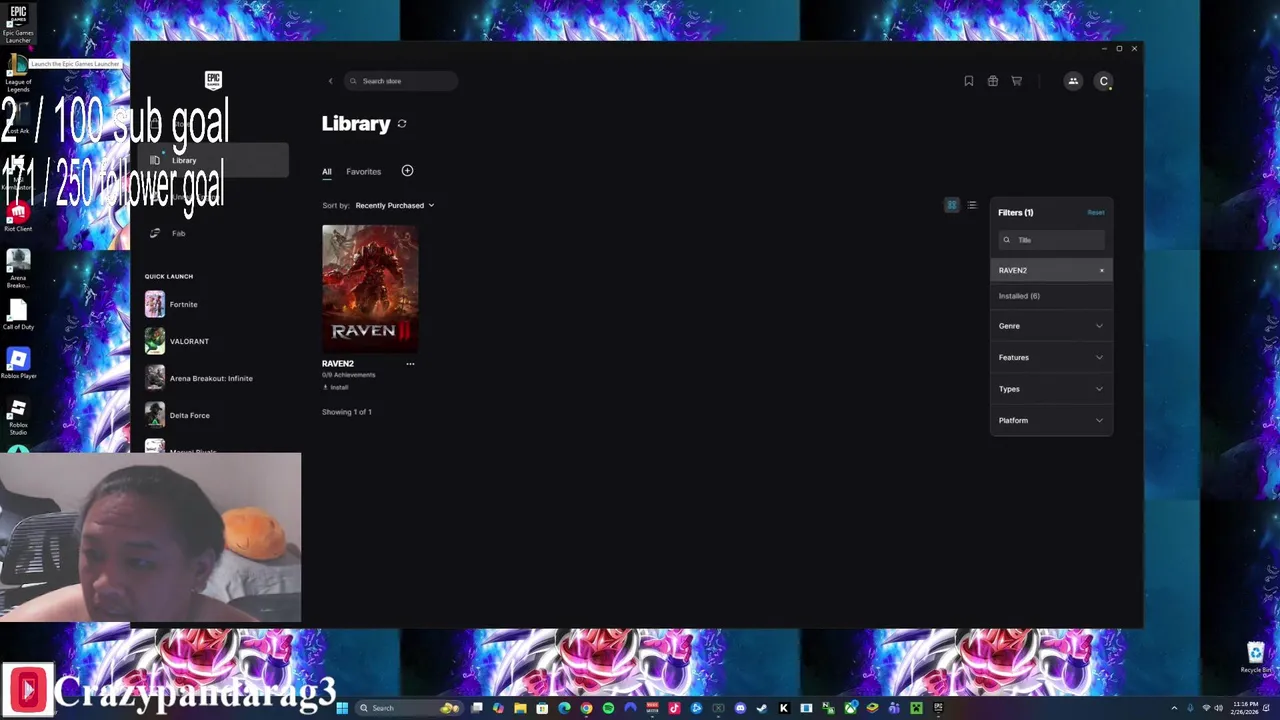Open the Windows Start menu
Image resolution: width=1280 pixels, height=720 pixels.
pos(342,708)
